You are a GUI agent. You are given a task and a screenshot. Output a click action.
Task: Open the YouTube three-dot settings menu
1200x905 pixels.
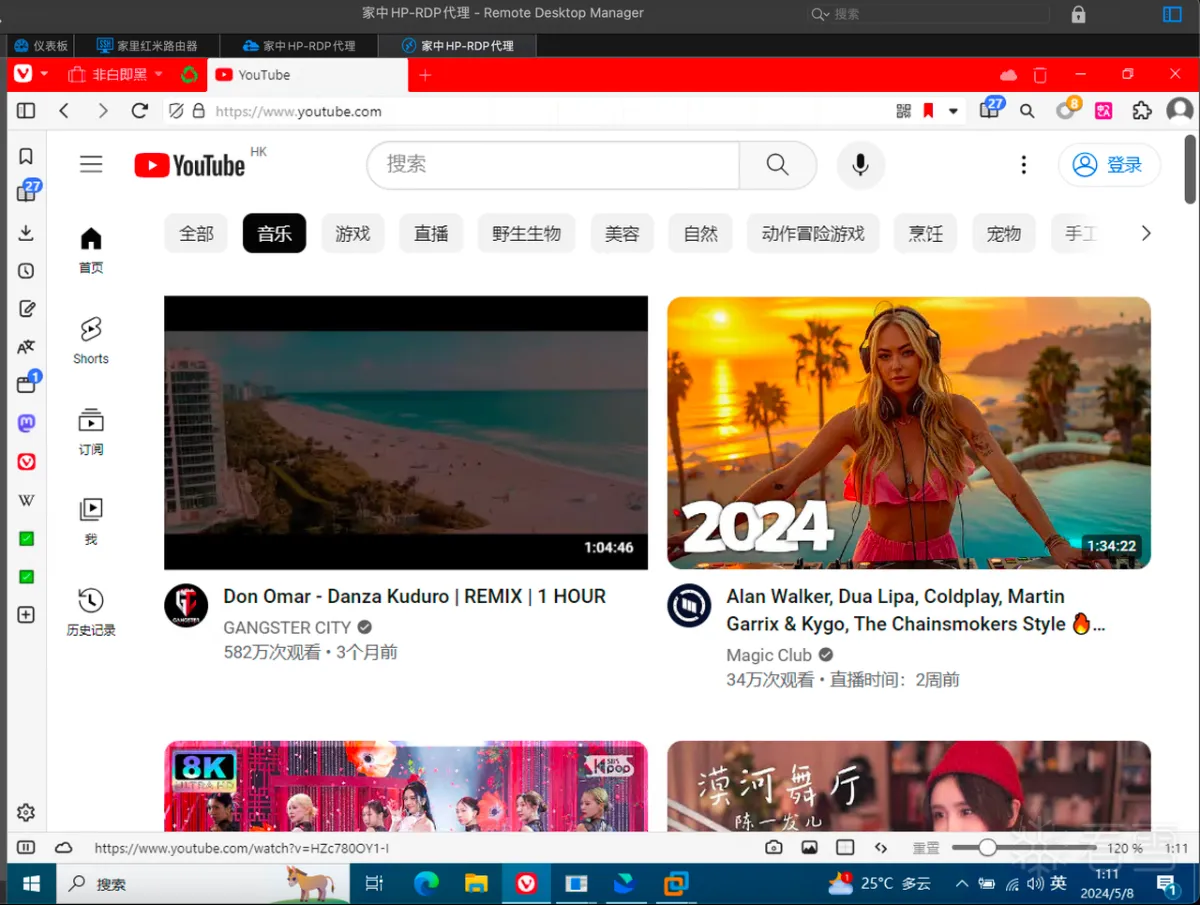click(x=1023, y=165)
